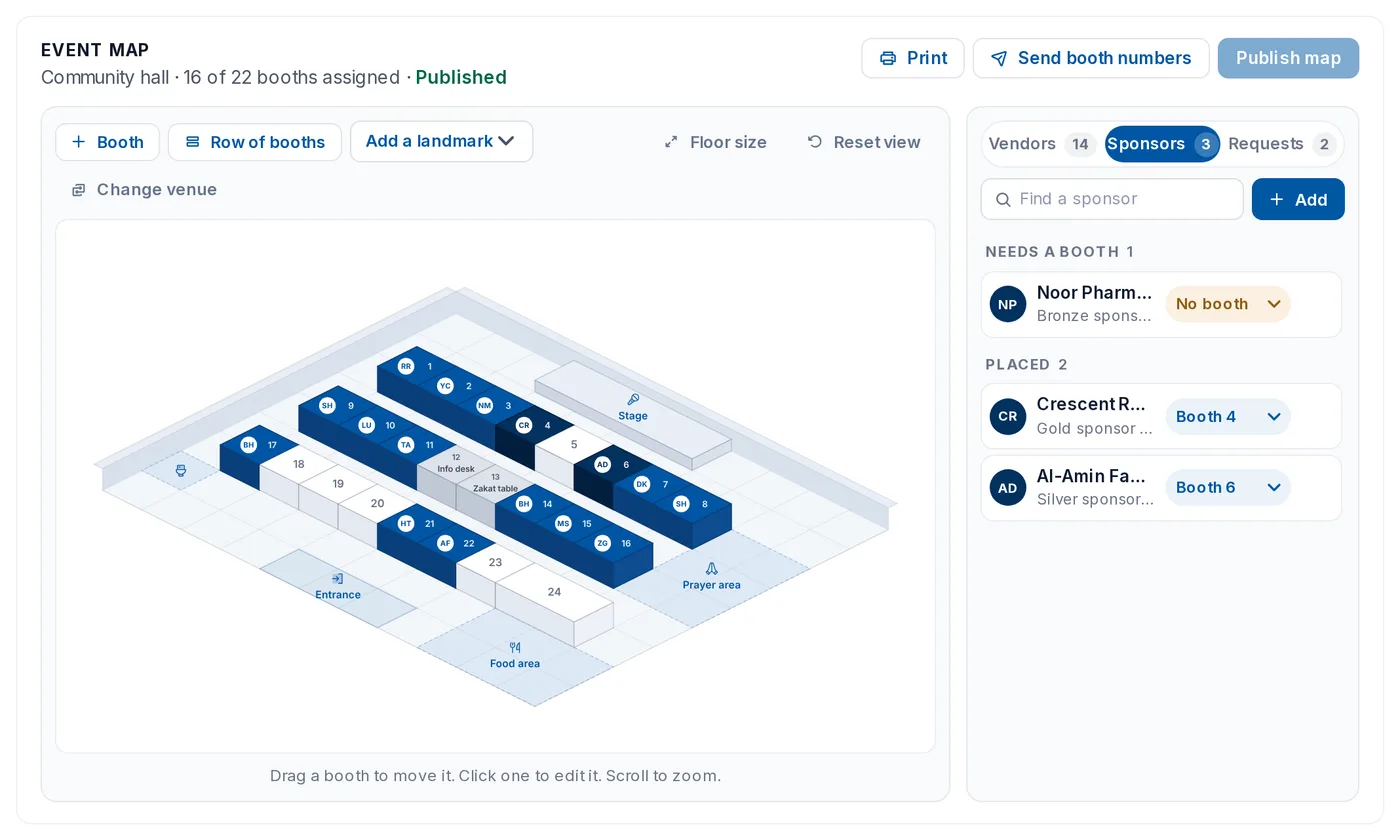
Task: Select the Prayer area landmark icon
Action: [x=712, y=569]
